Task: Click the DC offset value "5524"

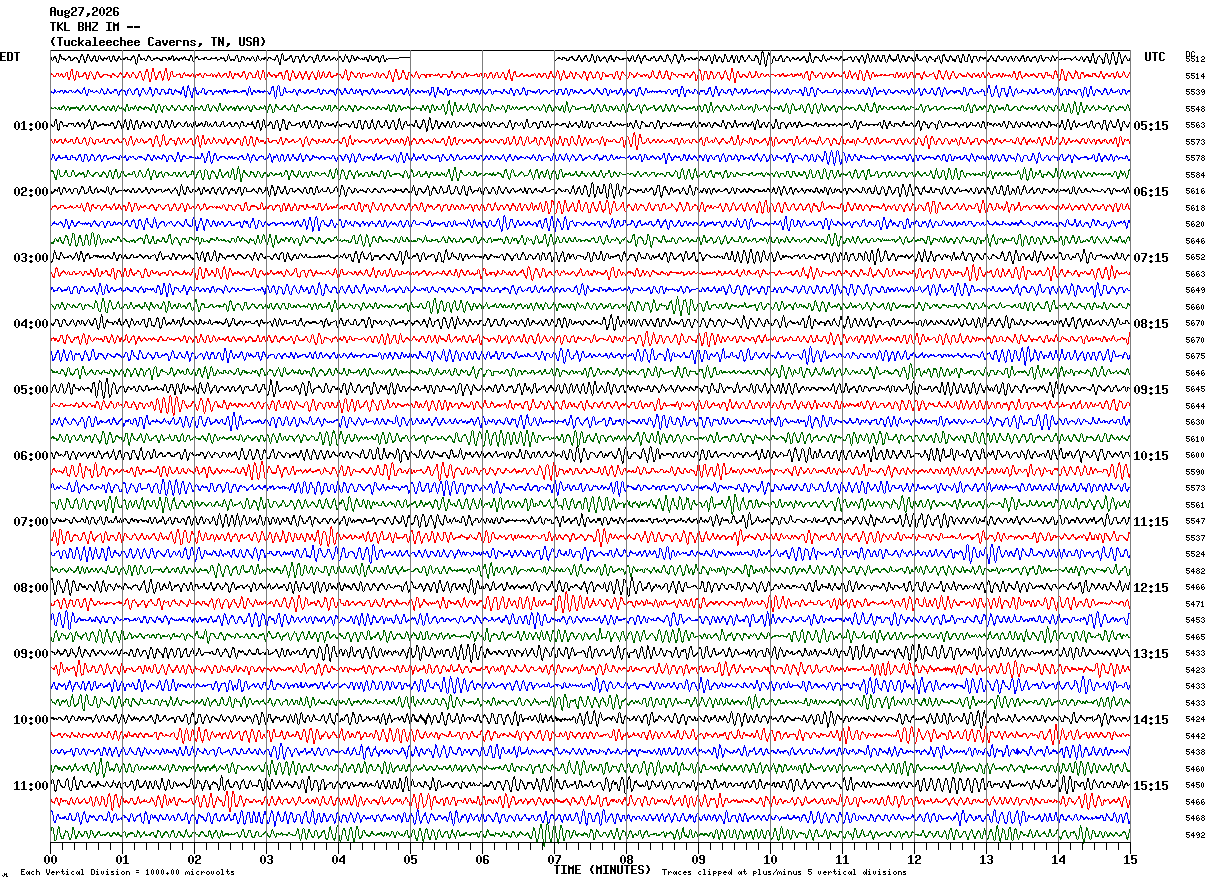Action: (1195, 555)
